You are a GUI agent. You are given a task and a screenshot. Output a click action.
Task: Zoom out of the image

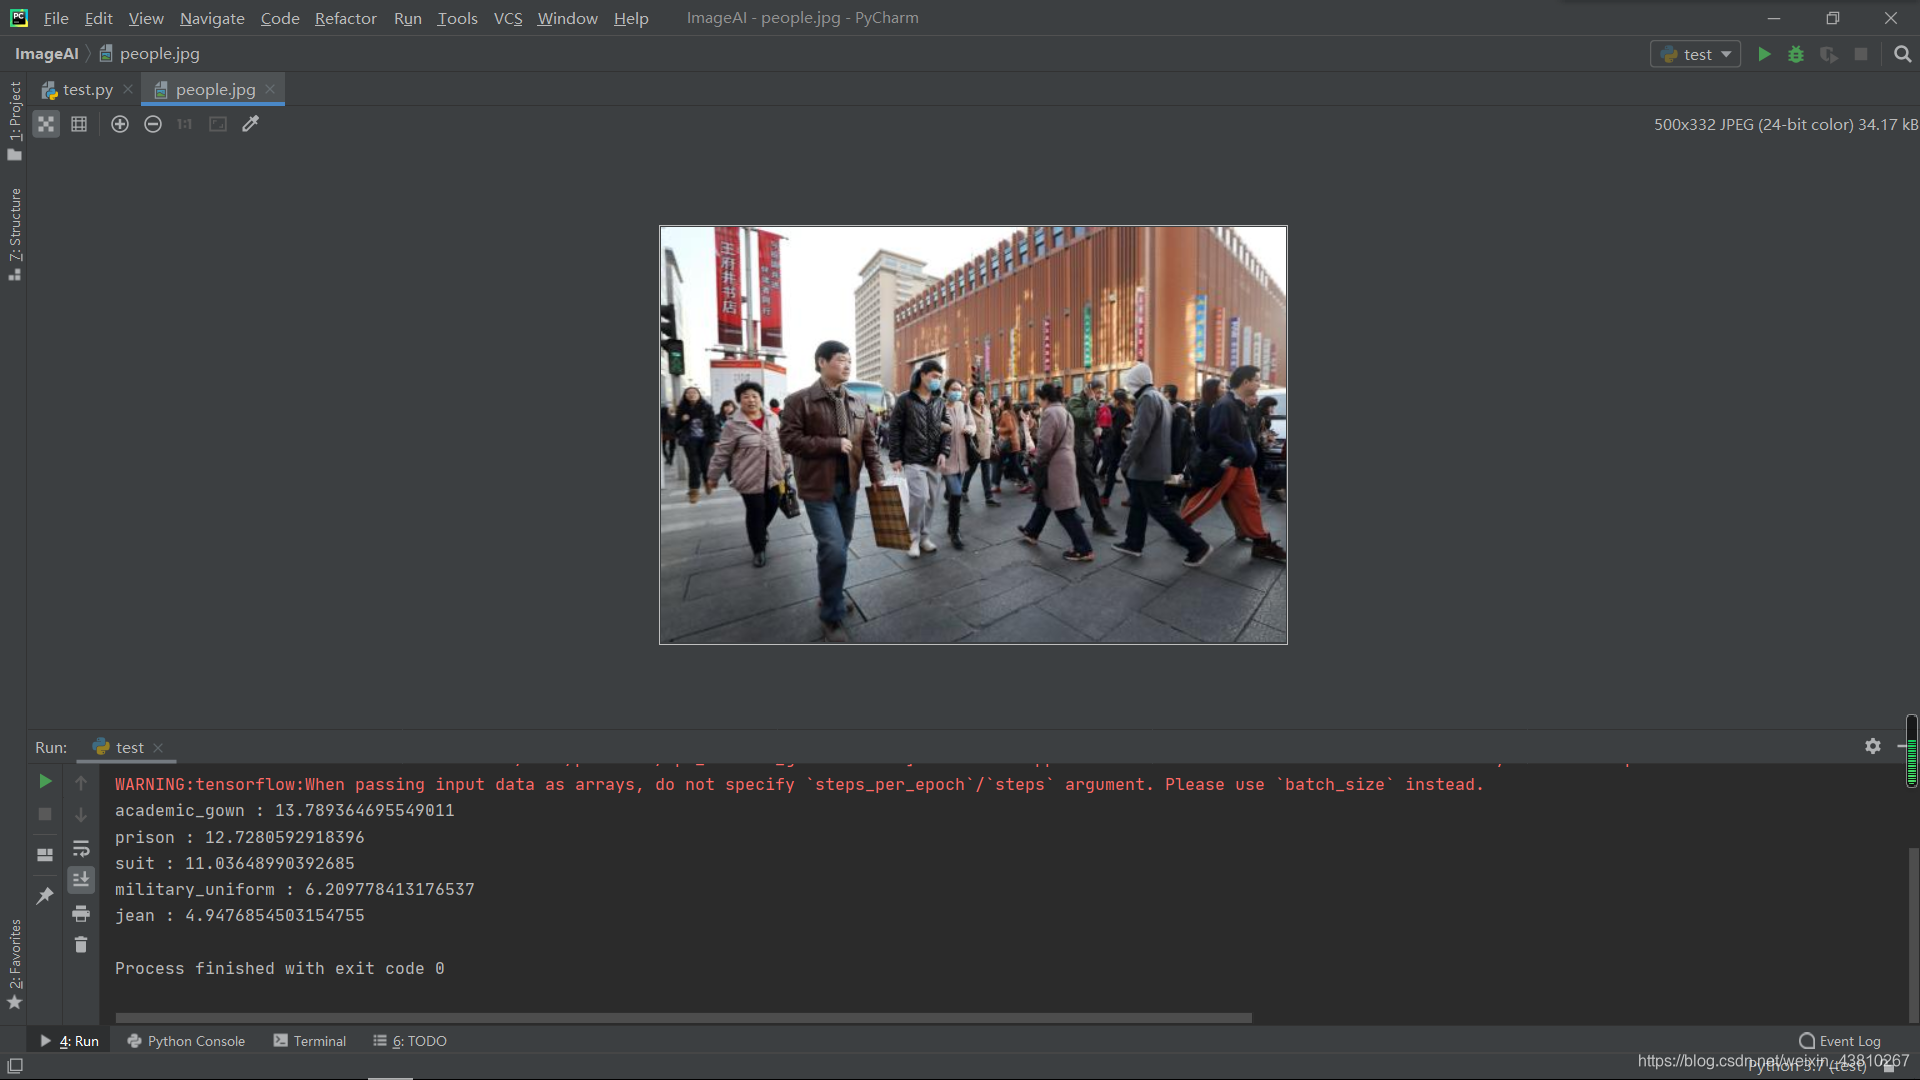coord(153,124)
